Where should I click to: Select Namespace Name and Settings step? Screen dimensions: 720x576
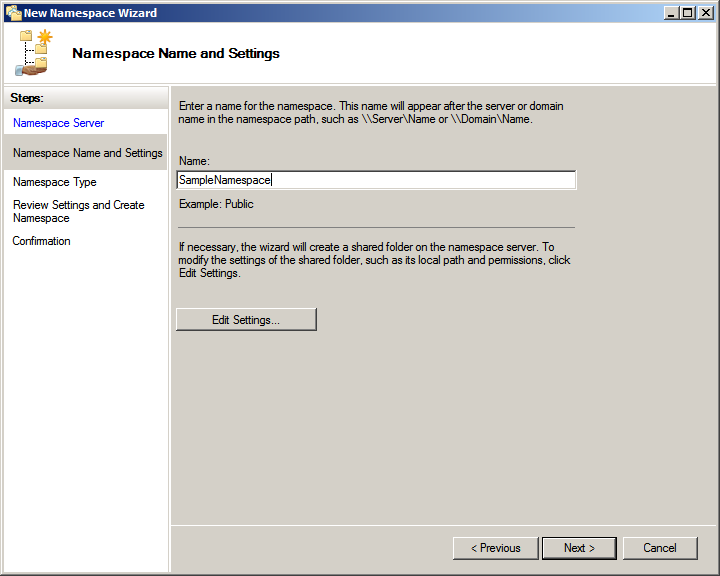(x=85, y=153)
